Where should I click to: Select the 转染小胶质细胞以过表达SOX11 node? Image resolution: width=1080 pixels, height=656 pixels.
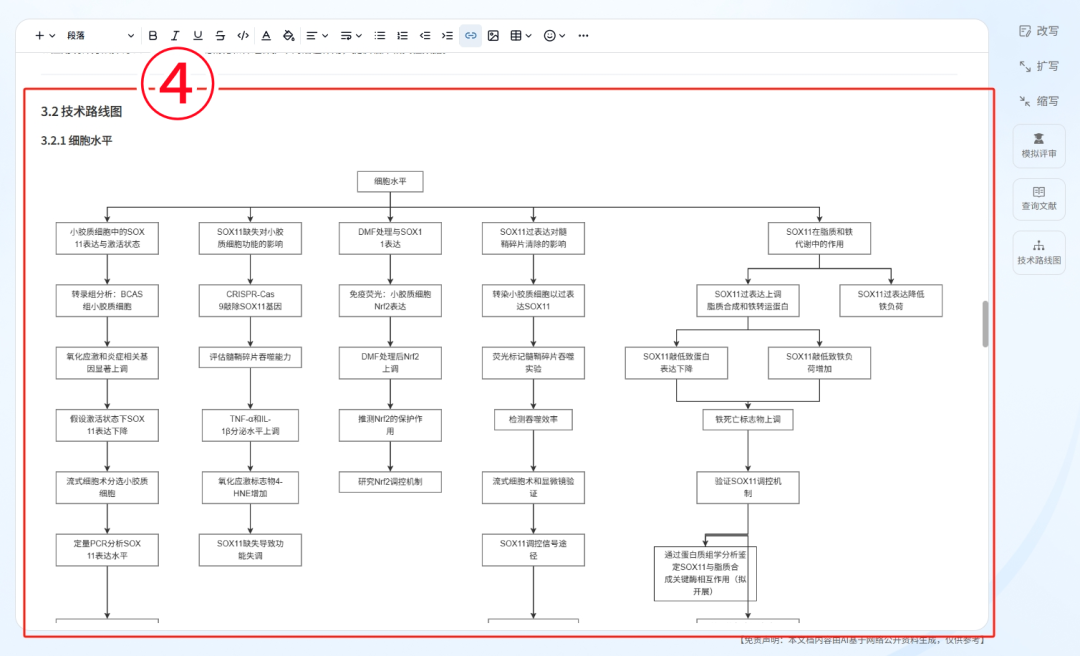[x=533, y=300]
